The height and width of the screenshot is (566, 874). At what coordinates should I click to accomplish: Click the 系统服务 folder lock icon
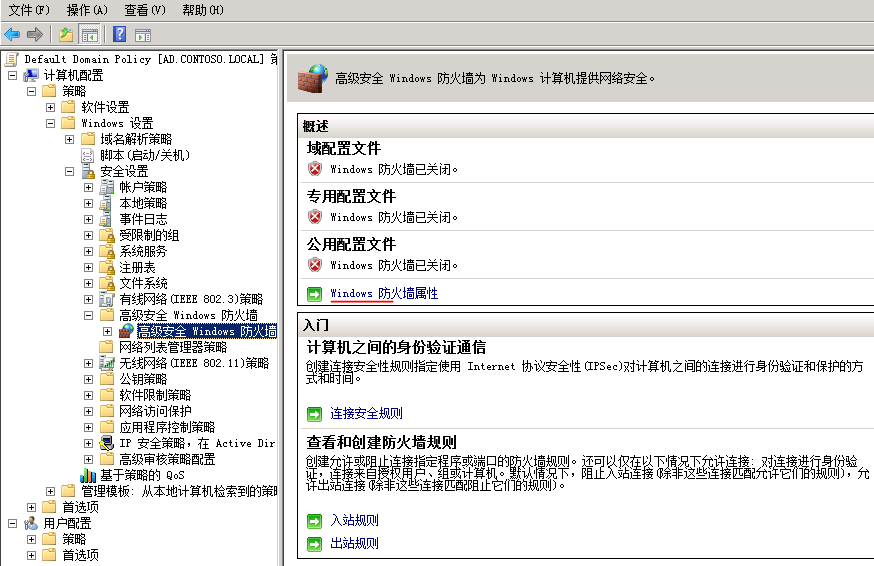pyautogui.click(x=106, y=251)
